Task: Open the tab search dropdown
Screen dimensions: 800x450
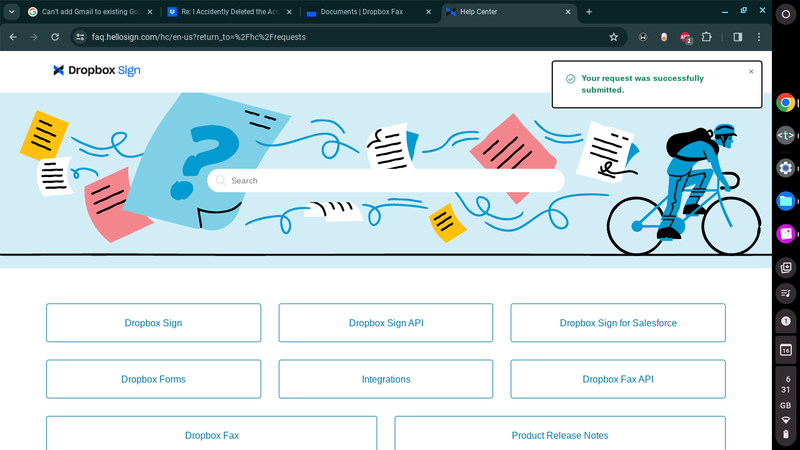Action: tap(11, 12)
